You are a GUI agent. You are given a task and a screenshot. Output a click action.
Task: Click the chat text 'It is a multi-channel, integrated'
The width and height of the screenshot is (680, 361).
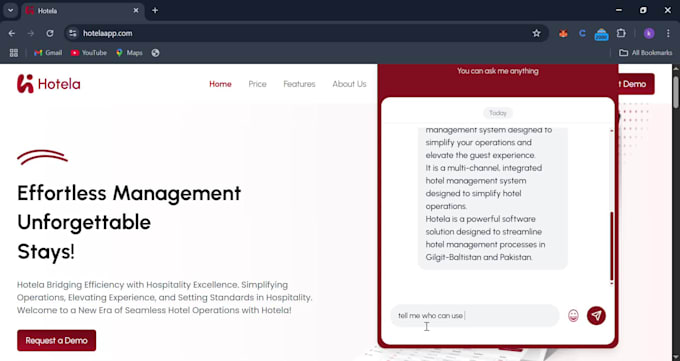(x=484, y=168)
